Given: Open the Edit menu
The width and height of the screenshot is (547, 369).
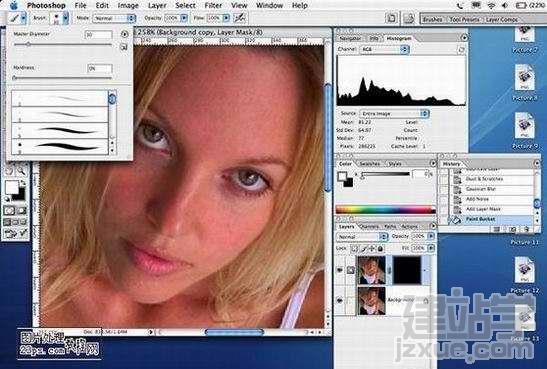Looking at the screenshot, I should click(102, 6).
